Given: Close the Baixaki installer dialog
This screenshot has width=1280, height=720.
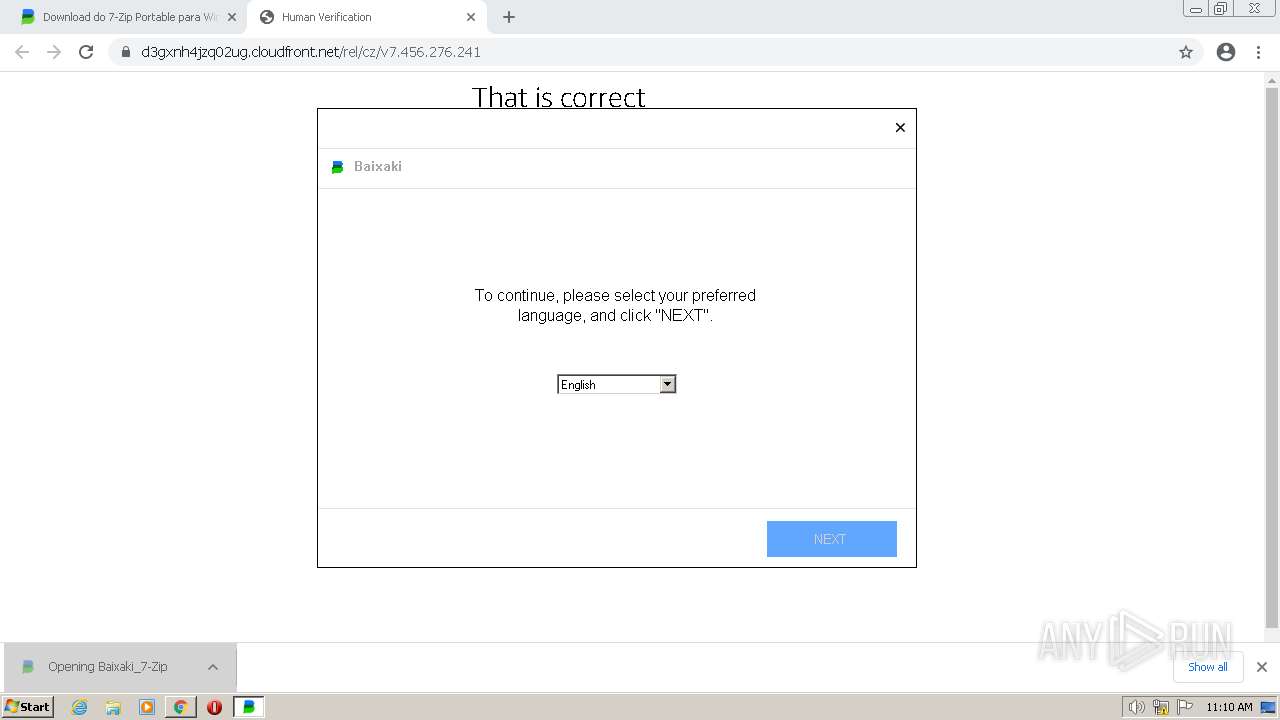Looking at the screenshot, I should (x=900, y=127).
